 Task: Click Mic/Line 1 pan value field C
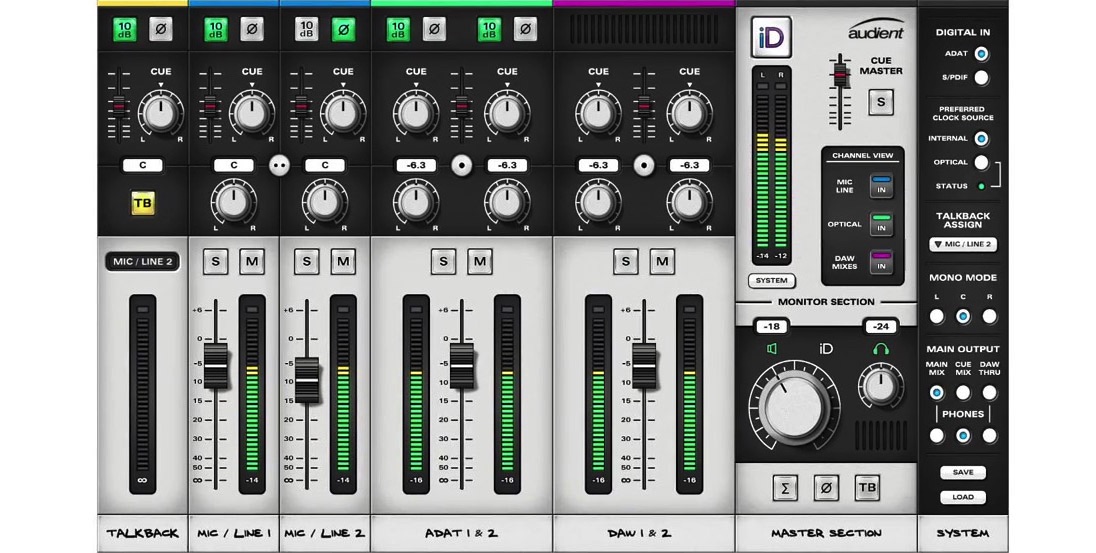pos(233,166)
